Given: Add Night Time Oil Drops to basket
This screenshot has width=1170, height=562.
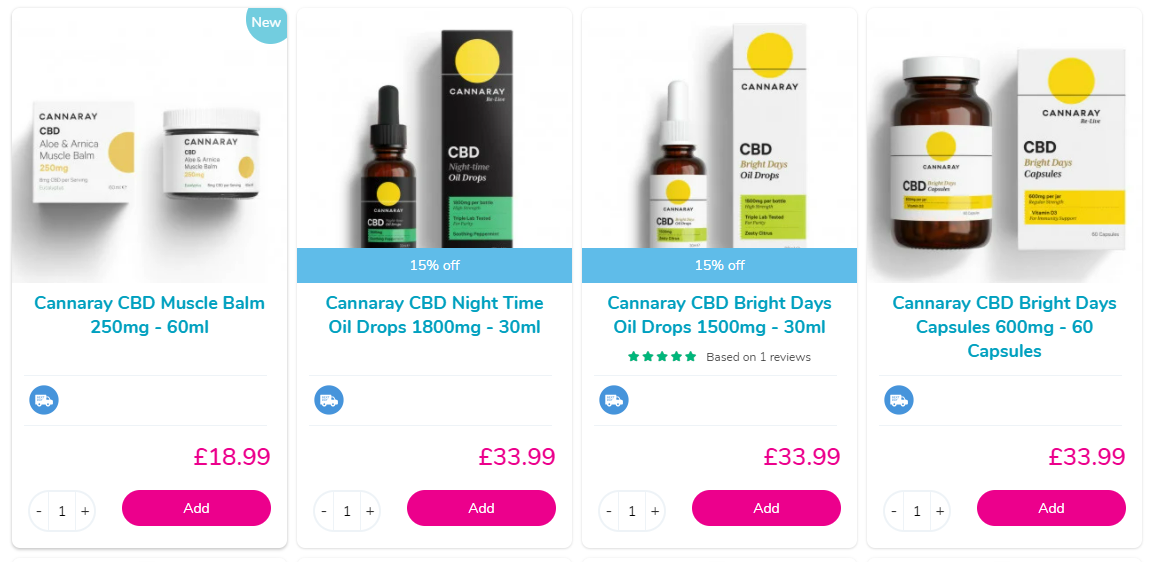Looking at the screenshot, I should pos(481,508).
